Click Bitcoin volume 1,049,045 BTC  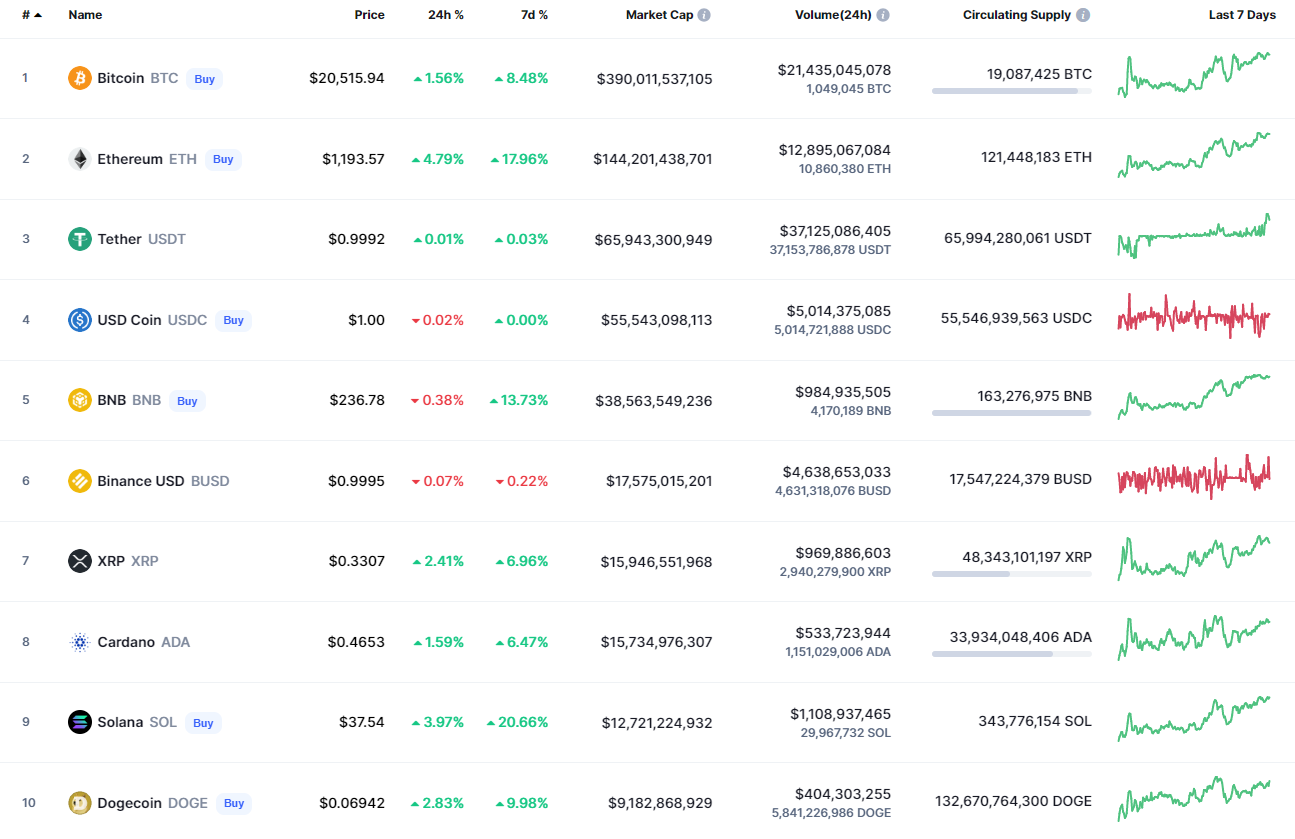click(848, 89)
